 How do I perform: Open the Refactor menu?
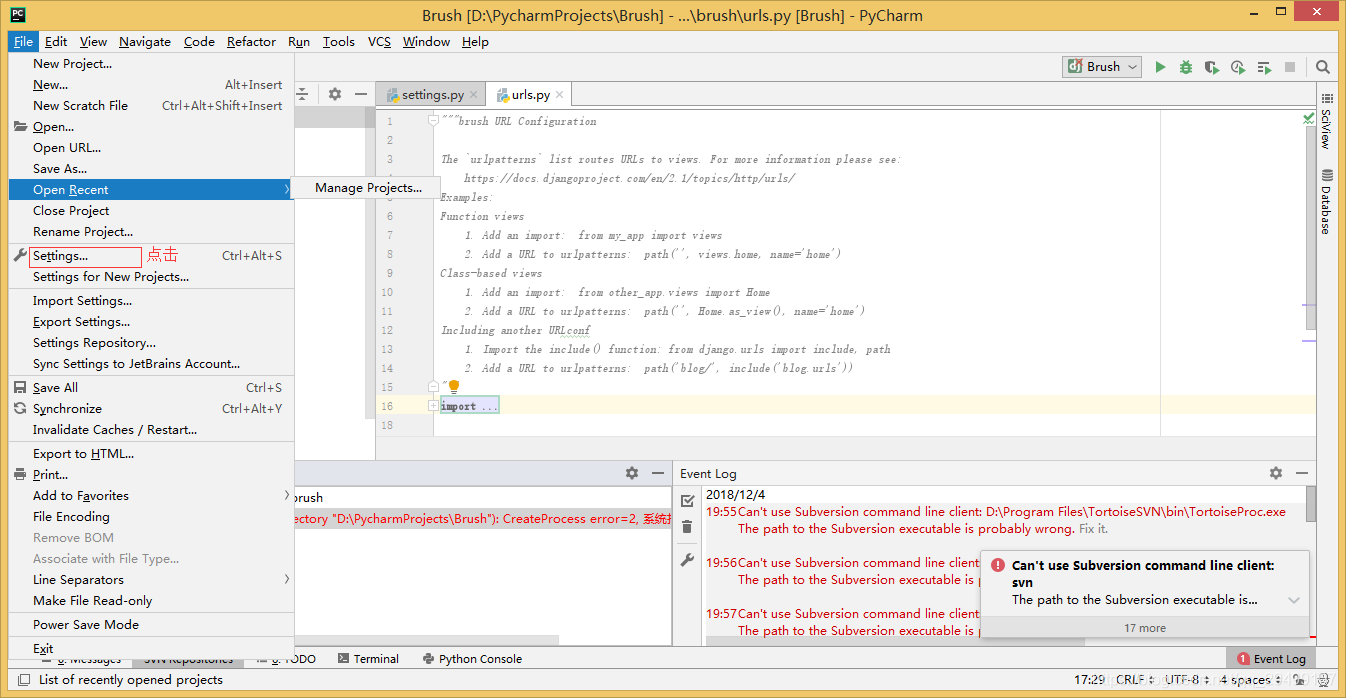tap(251, 42)
